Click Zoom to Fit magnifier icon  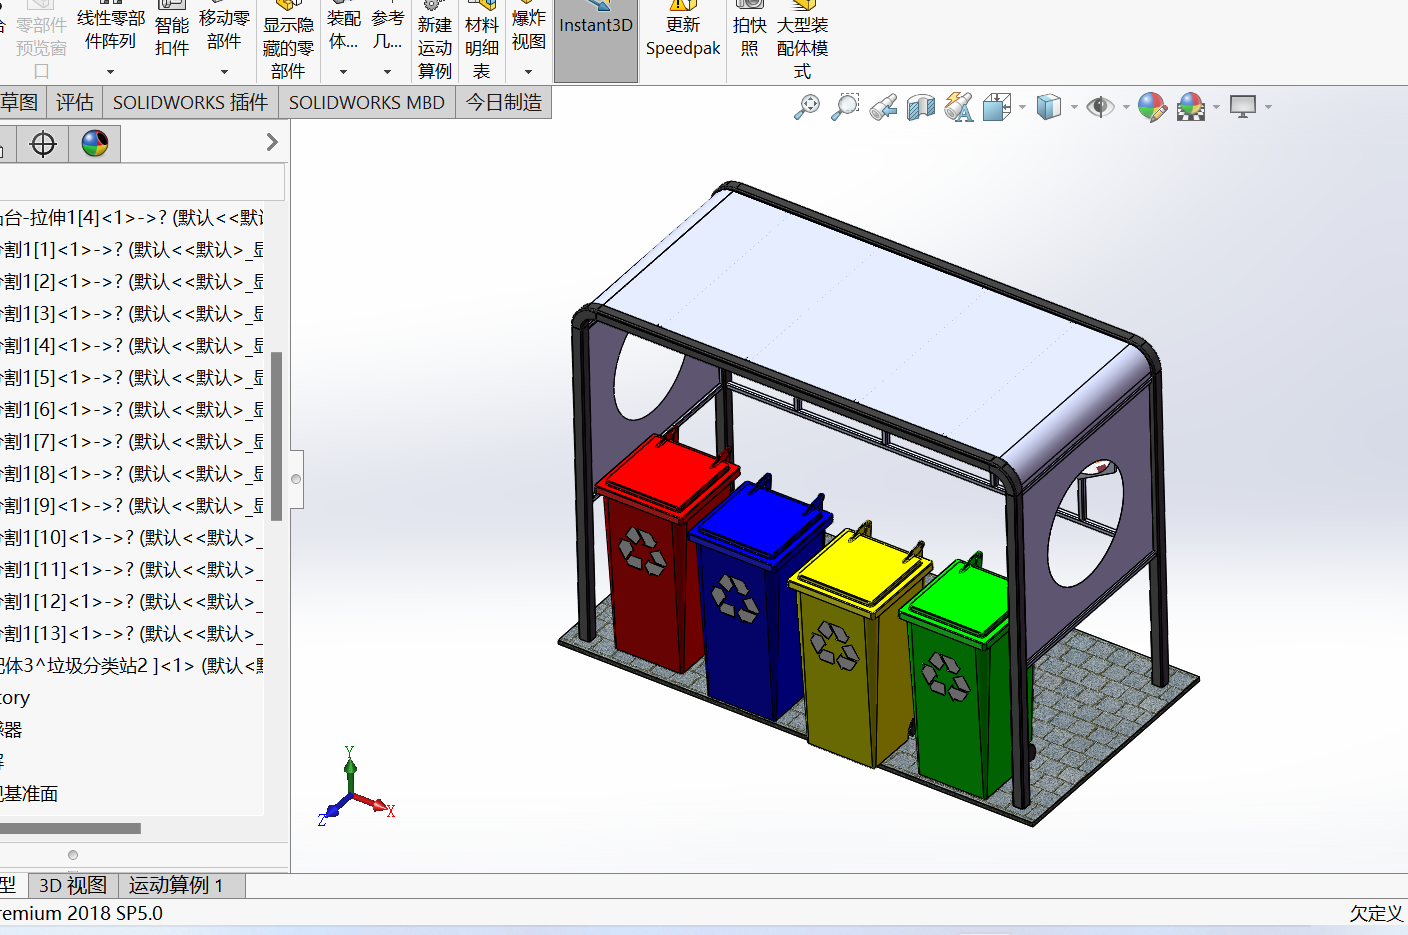point(806,107)
